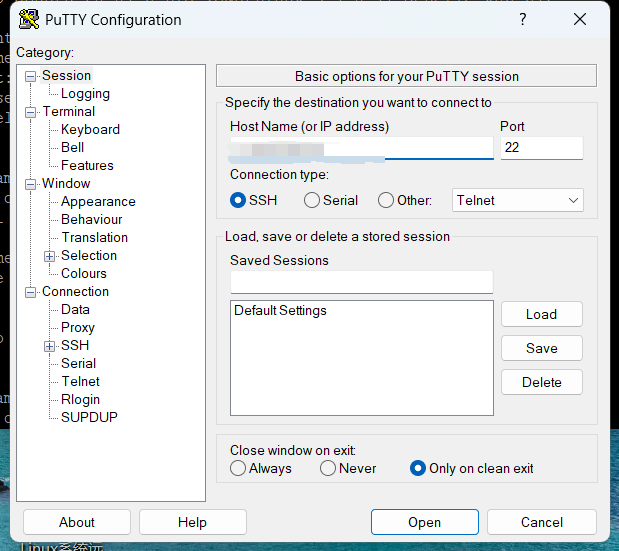
Task: Choose Always for close window on exit
Action: click(238, 469)
